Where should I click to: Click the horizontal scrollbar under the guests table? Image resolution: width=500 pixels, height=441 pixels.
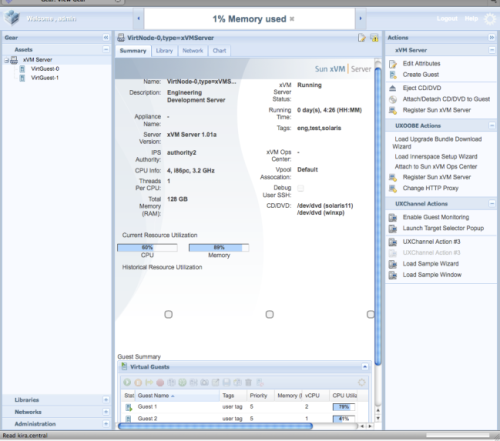click(215, 426)
